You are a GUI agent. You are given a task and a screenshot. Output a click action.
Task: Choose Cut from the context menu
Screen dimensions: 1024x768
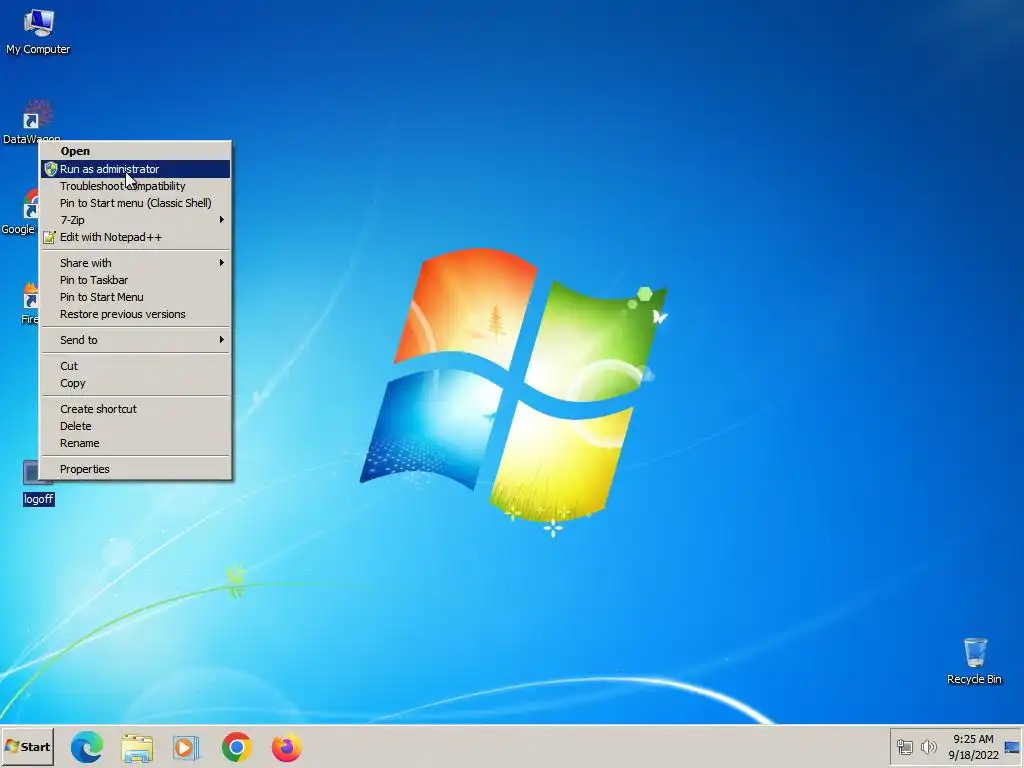(136, 366)
